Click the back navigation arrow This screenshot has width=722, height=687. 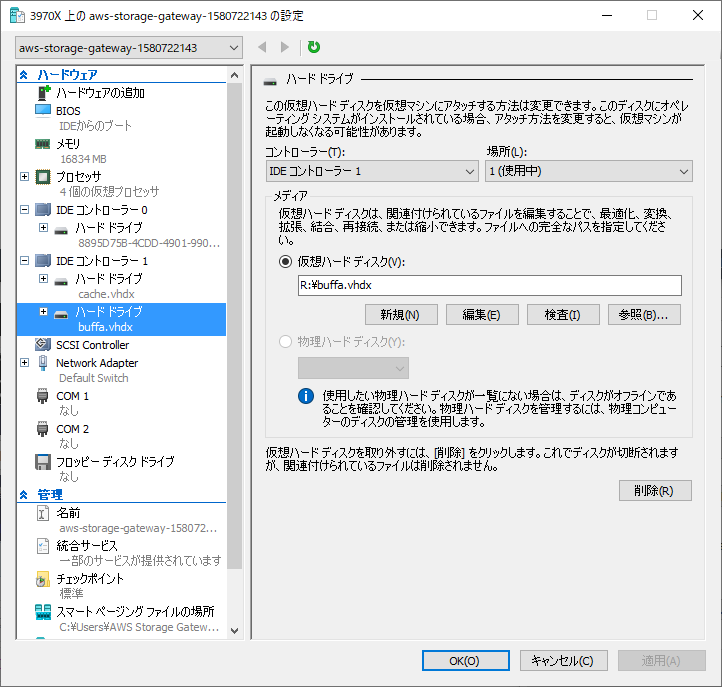click(262, 47)
